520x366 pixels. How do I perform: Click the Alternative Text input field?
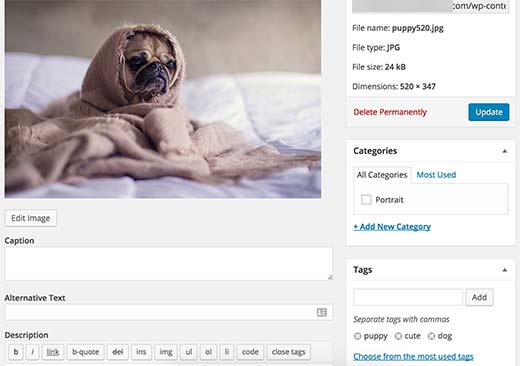coord(169,312)
